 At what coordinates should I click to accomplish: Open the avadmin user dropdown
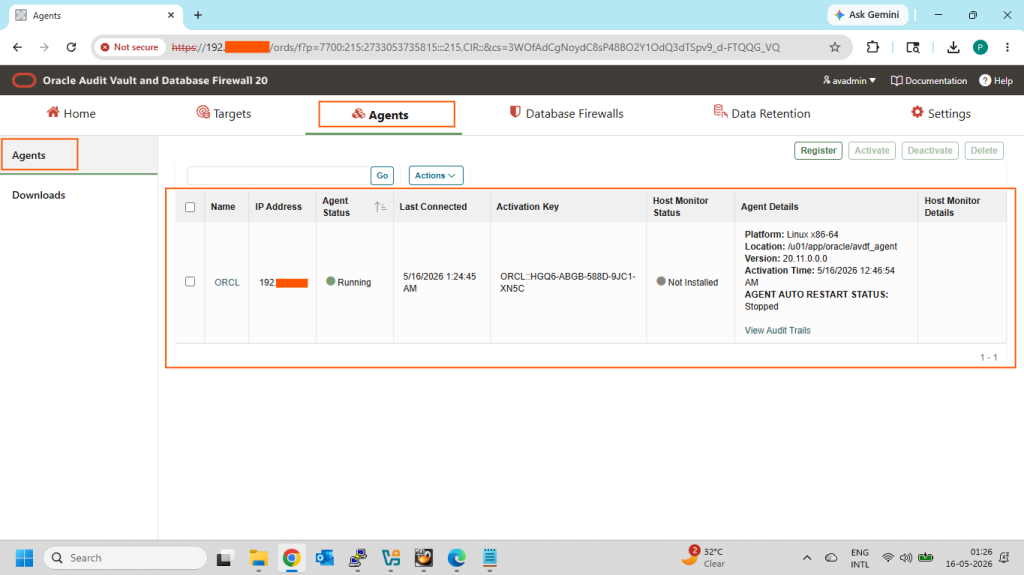[849, 80]
